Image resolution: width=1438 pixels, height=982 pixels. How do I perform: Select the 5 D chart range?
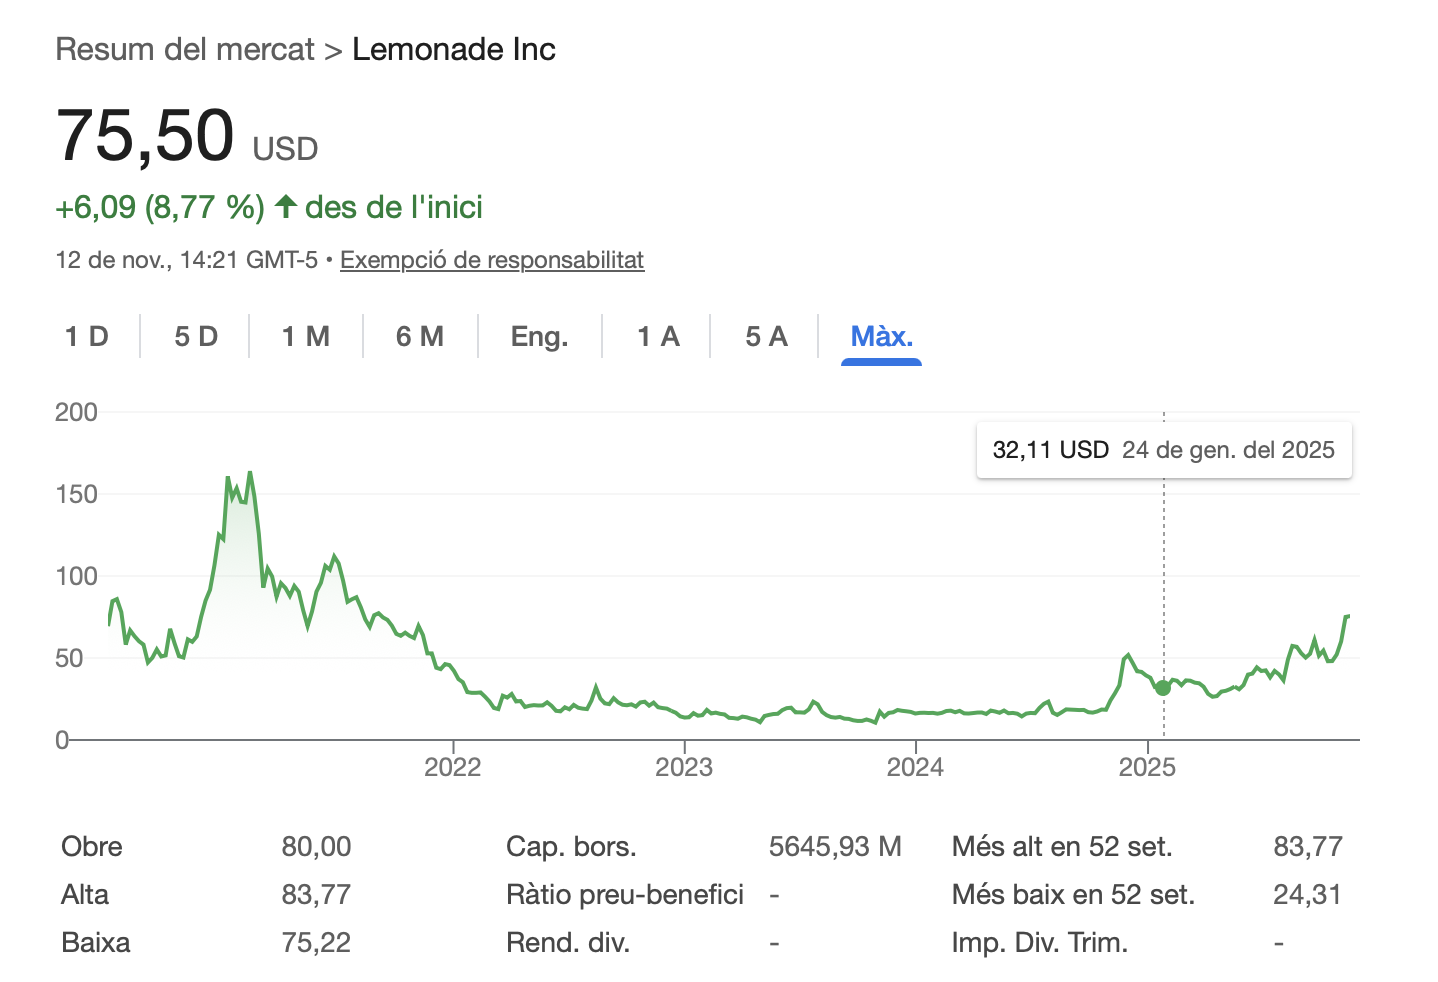tap(196, 336)
